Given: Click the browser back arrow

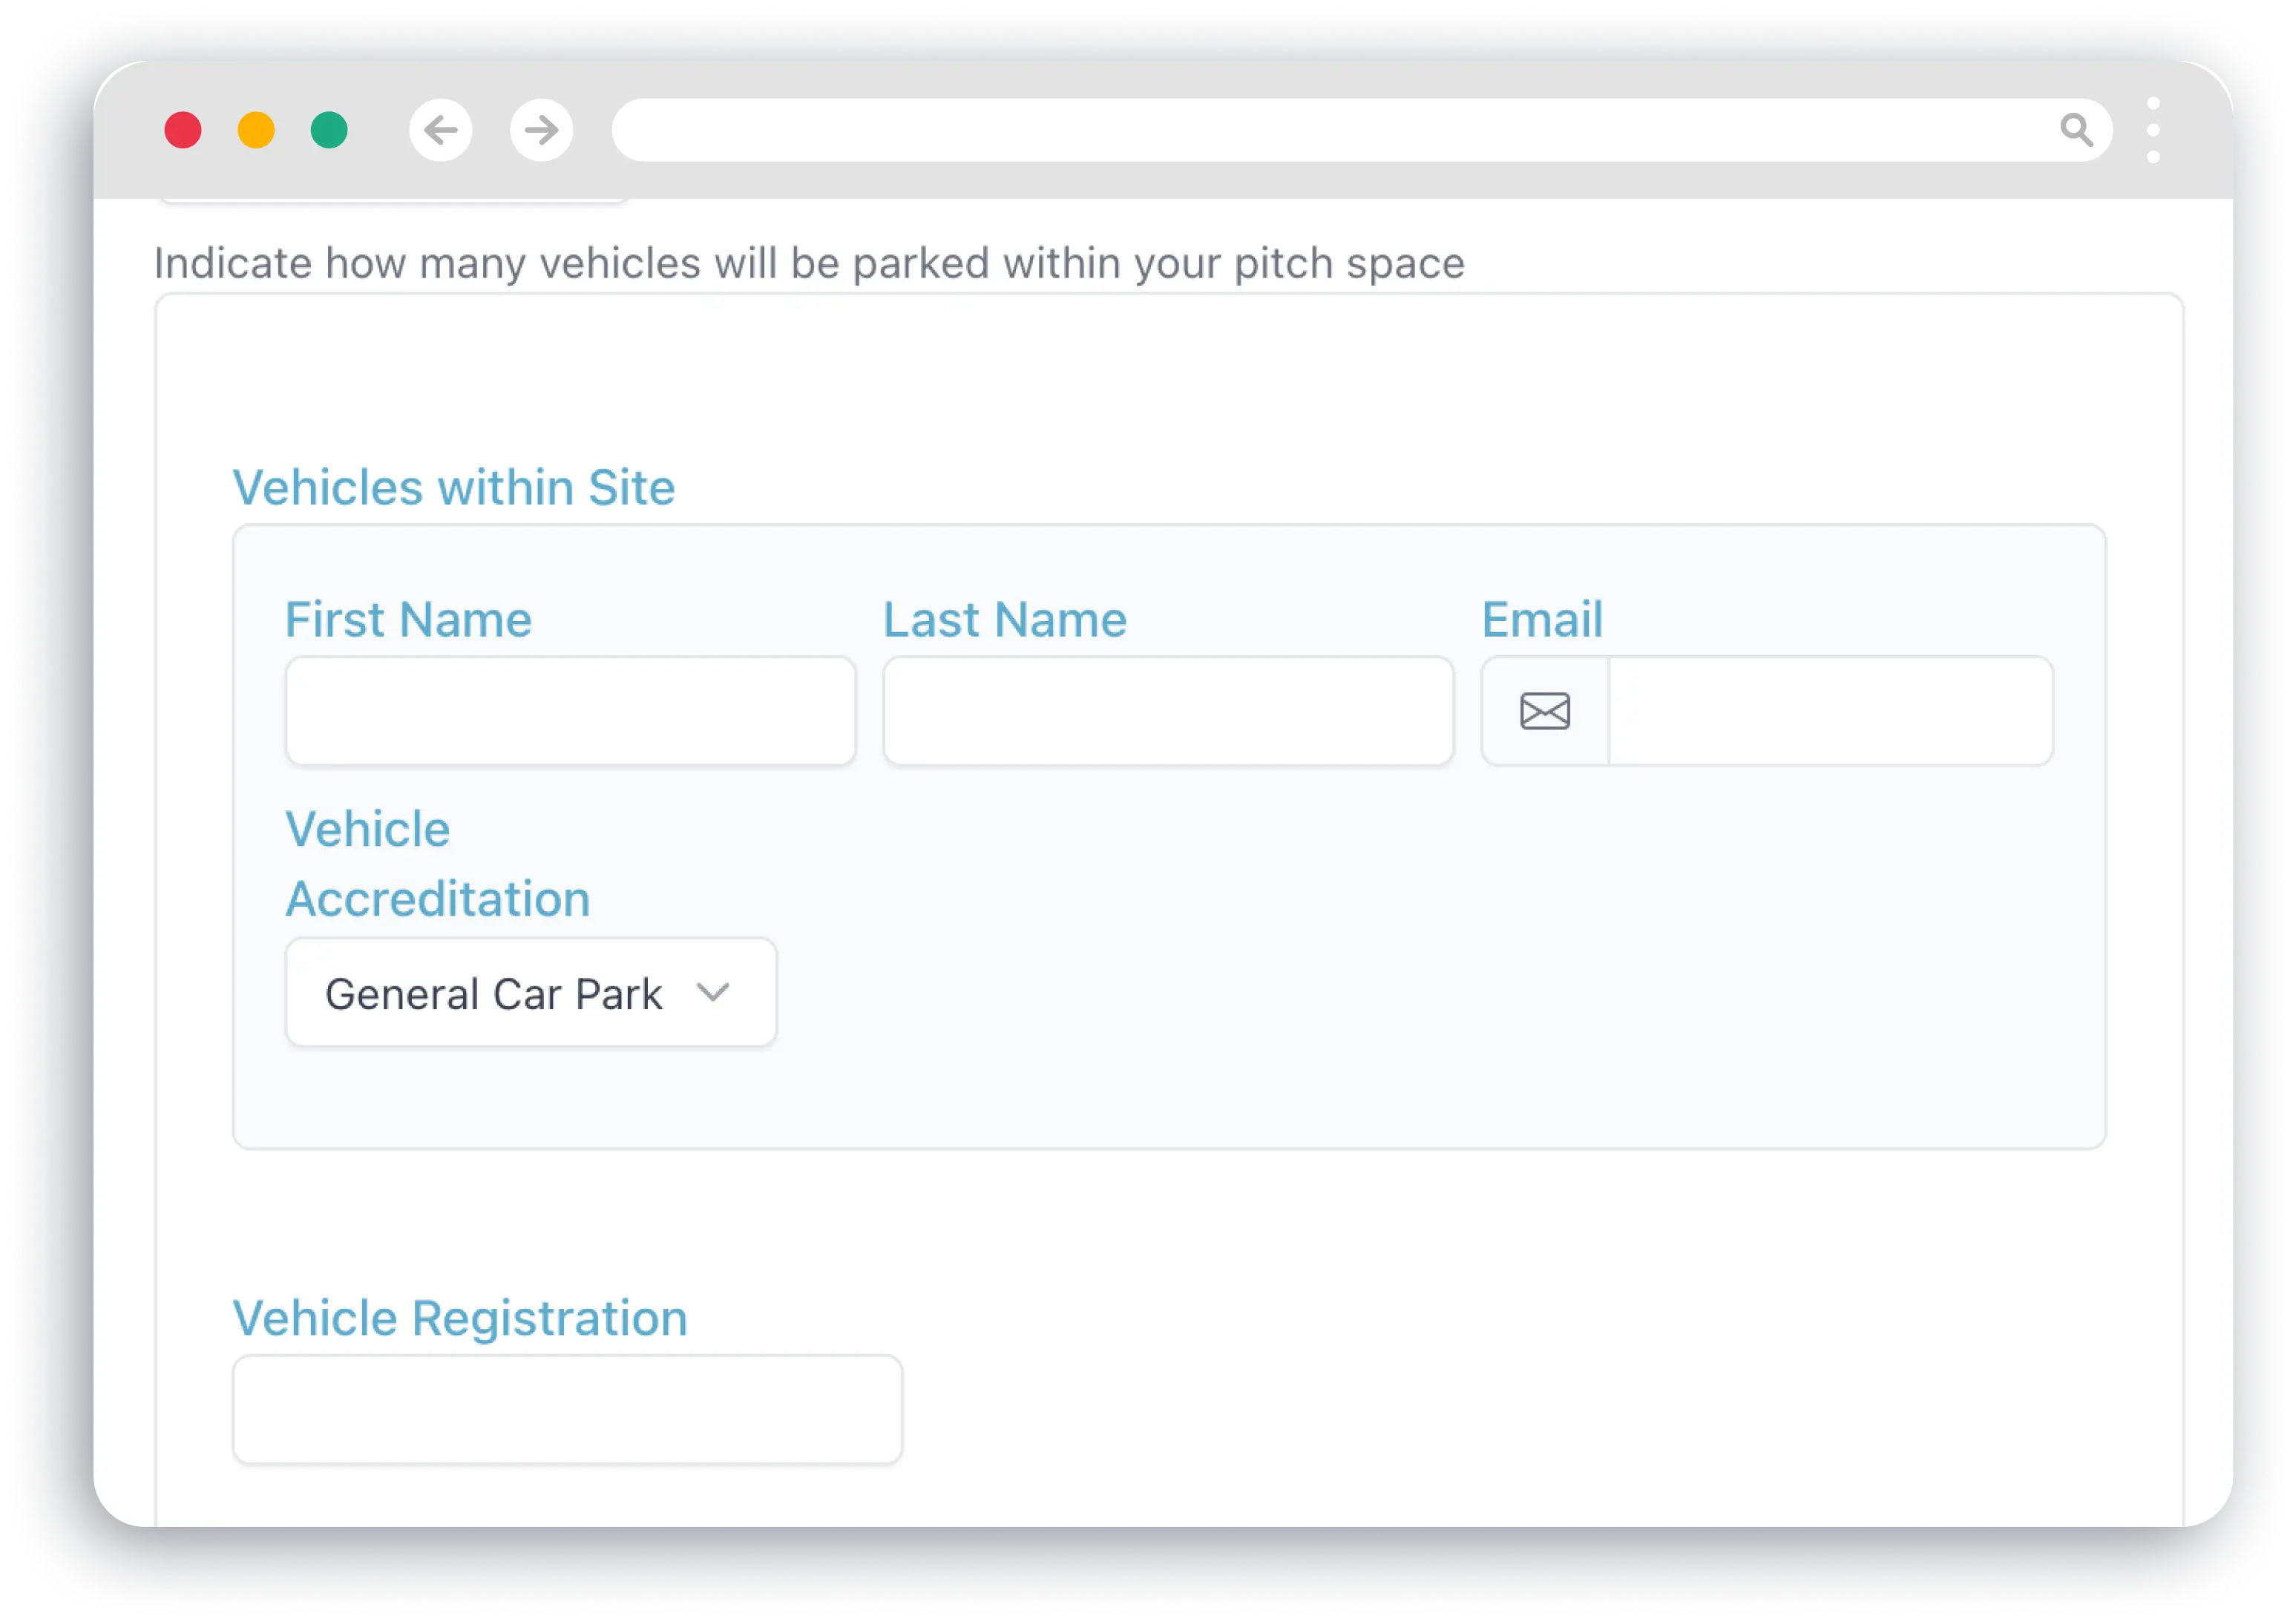Looking at the screenshot, I should point(441,130).
